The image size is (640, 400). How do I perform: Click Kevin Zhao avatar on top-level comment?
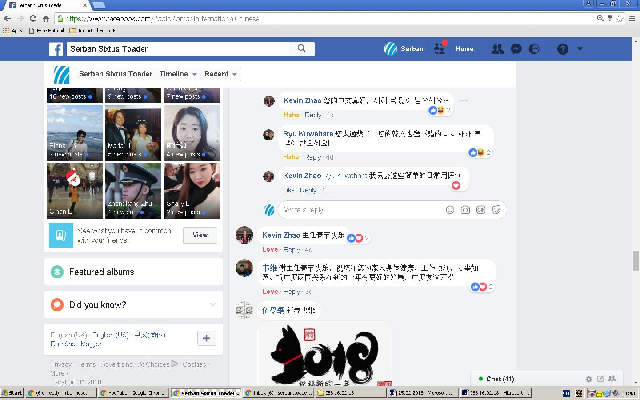click(x=244, y=235)
